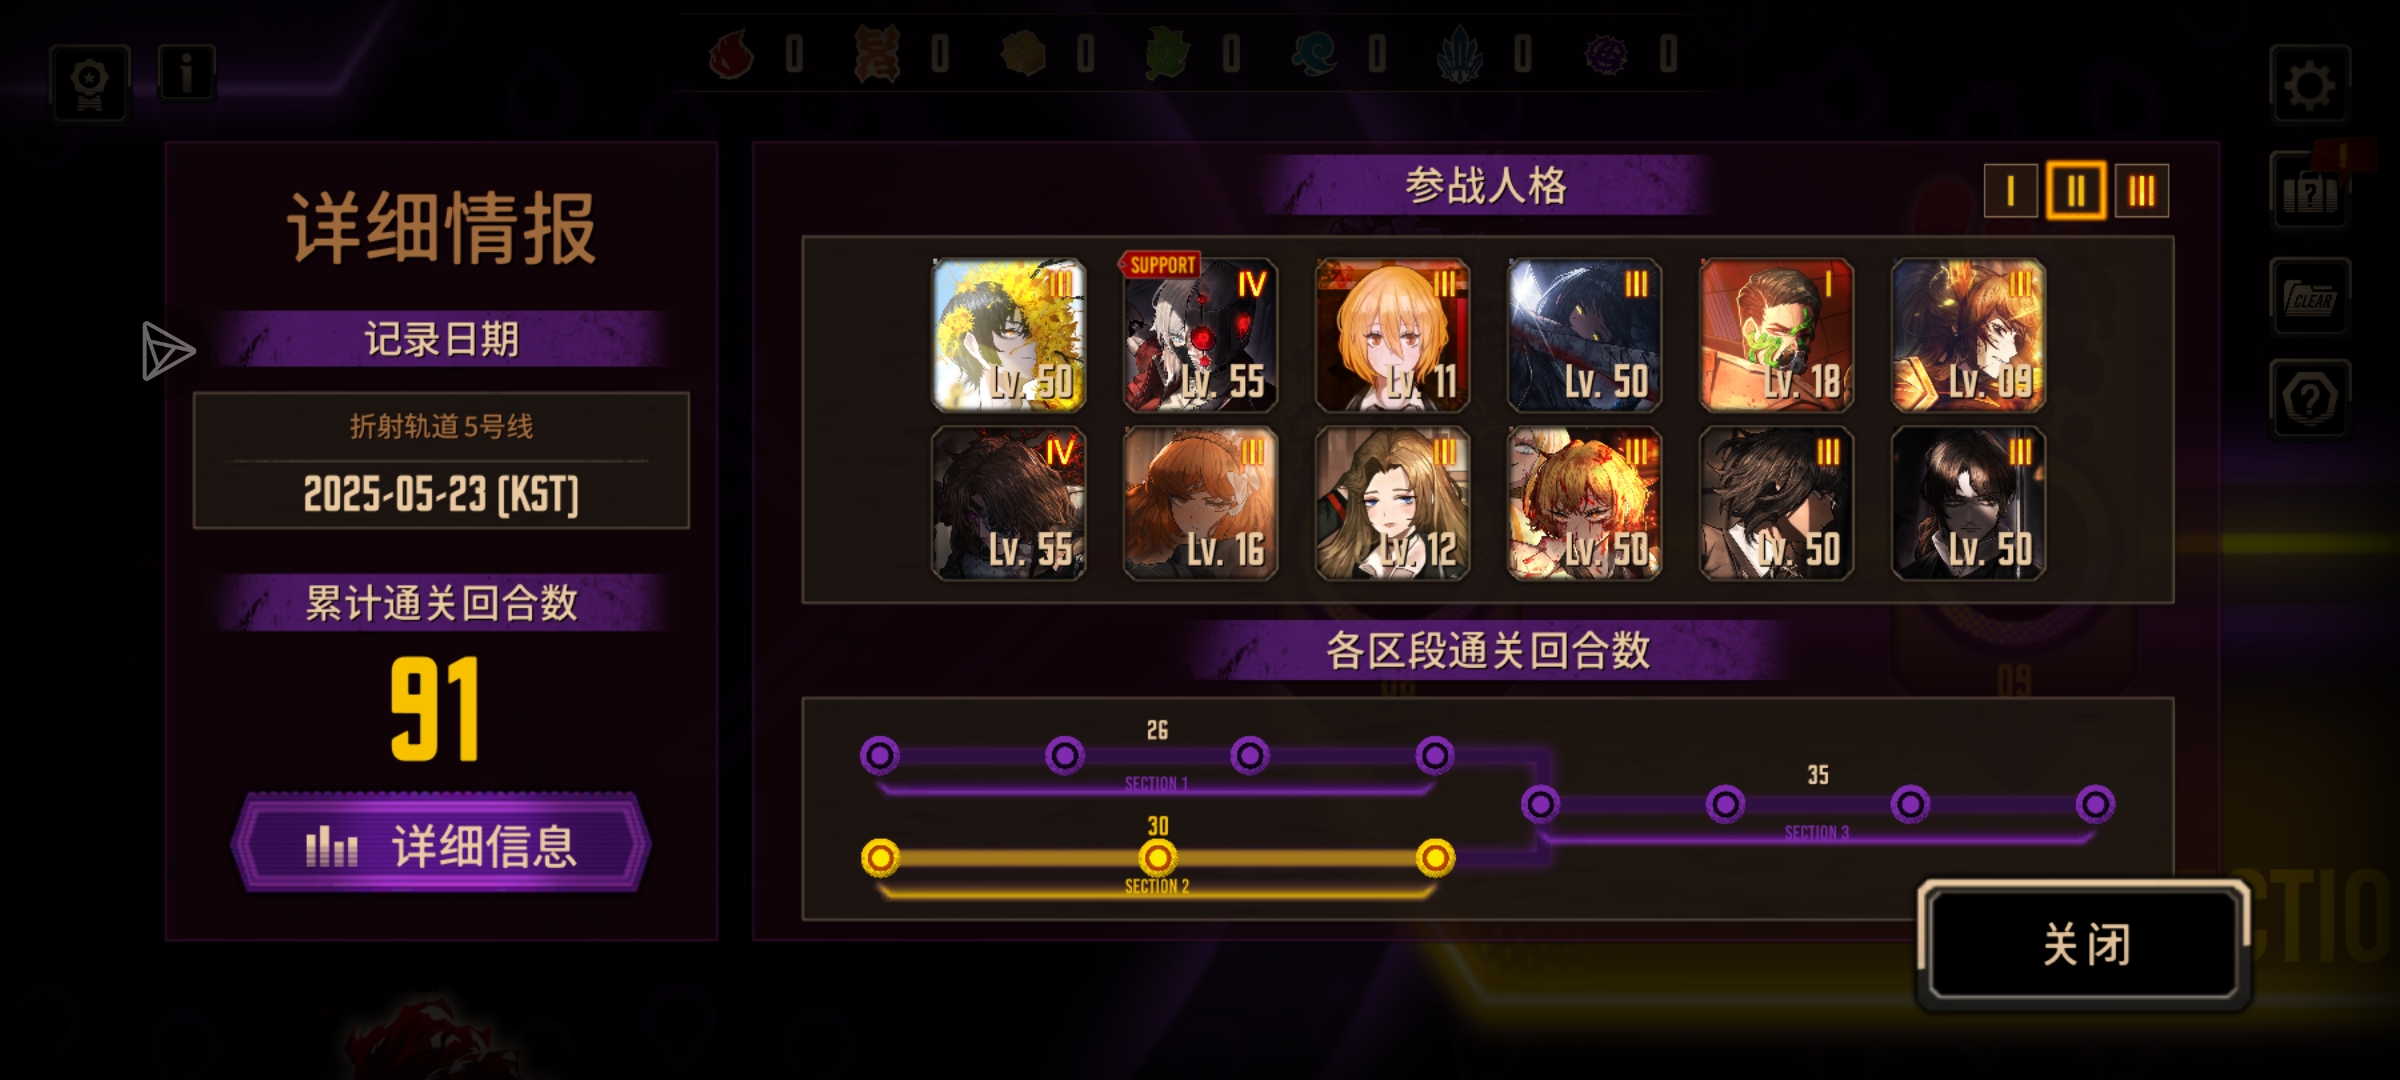Click last purple node of Section 3
This screenshot has height=1080, width=2400.
2095,804
